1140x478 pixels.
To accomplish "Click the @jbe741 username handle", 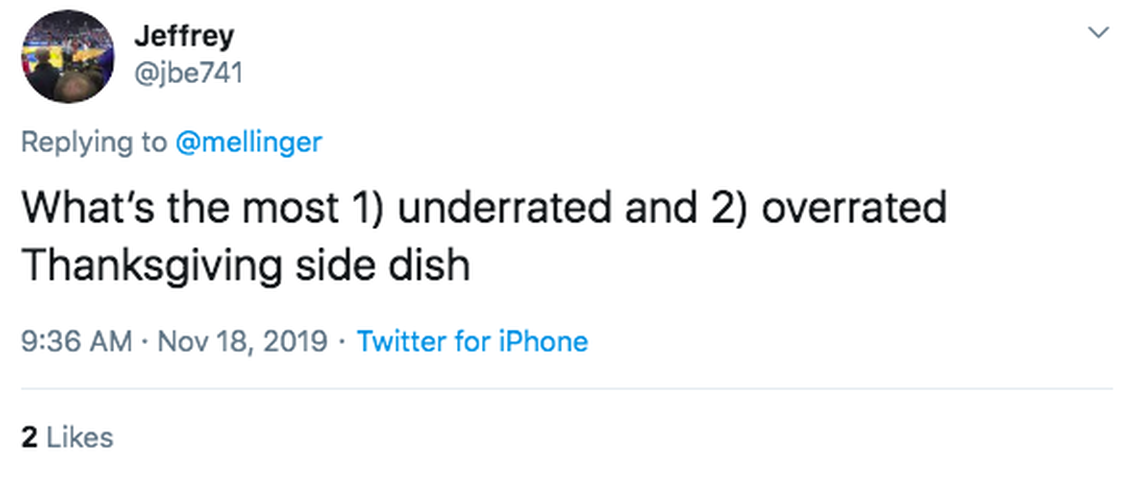I will [188, 73].
